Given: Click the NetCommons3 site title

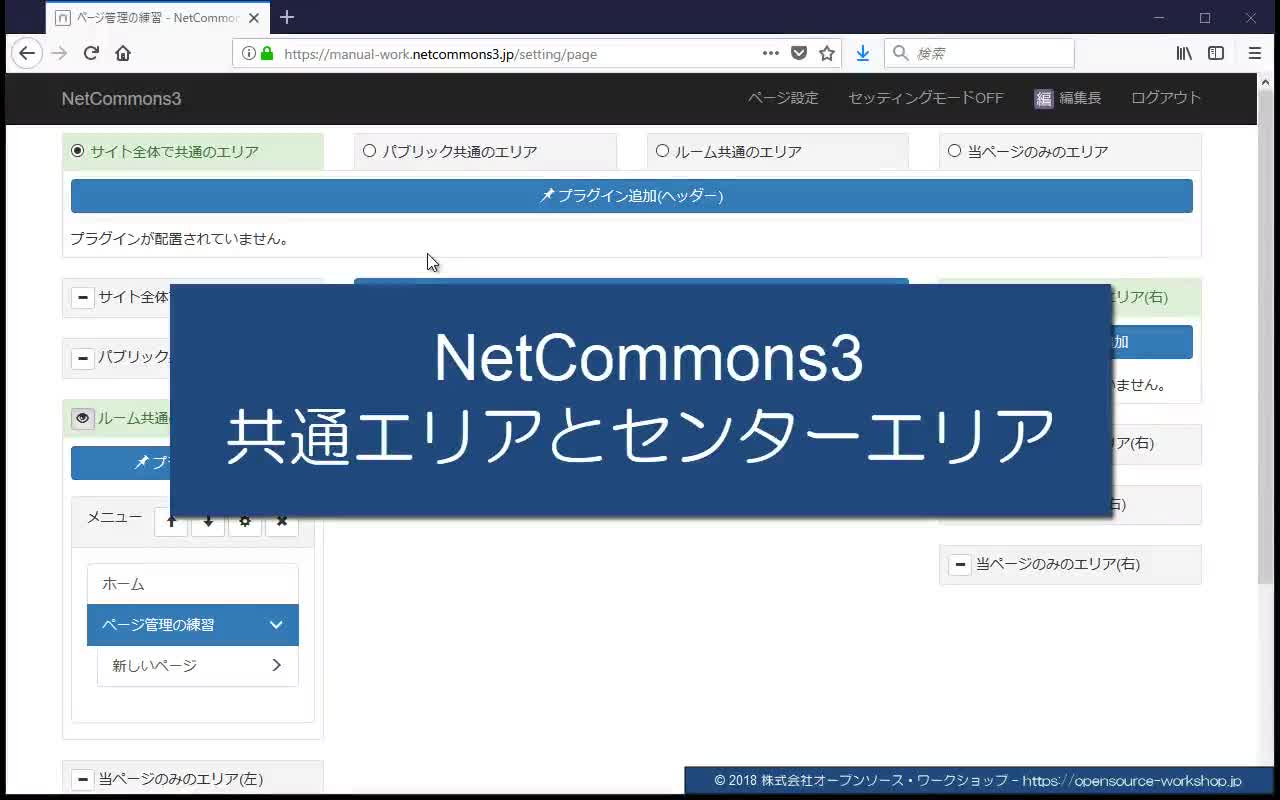Looking at the screenshot, I should pyautogui.click(x=121, y=98).
